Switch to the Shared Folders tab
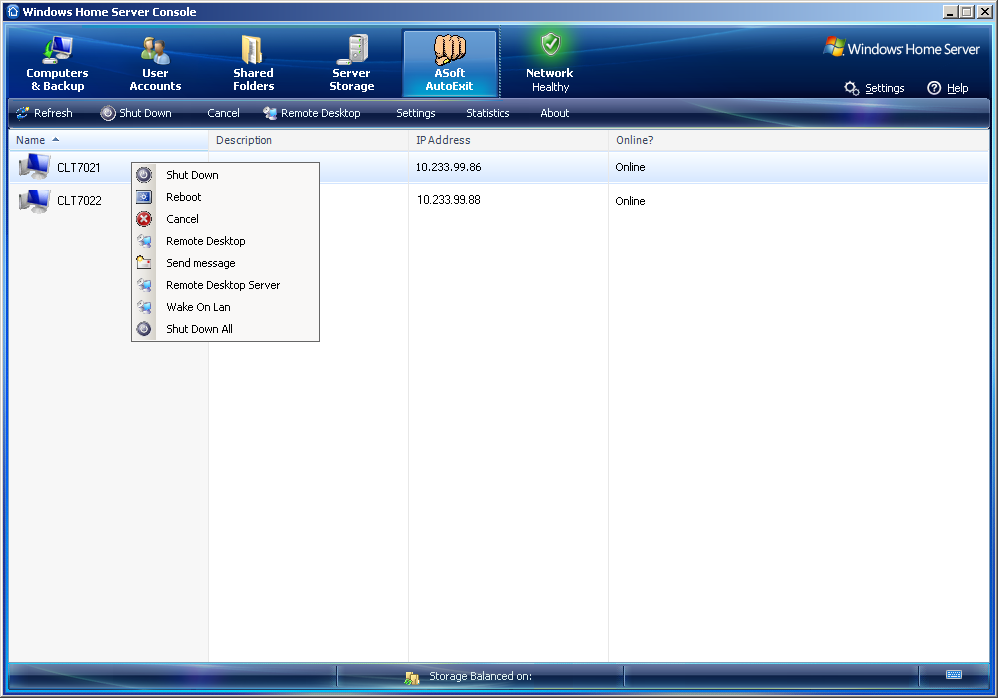The height and width of the screenshot is (698, 998). tap(253, 64)
